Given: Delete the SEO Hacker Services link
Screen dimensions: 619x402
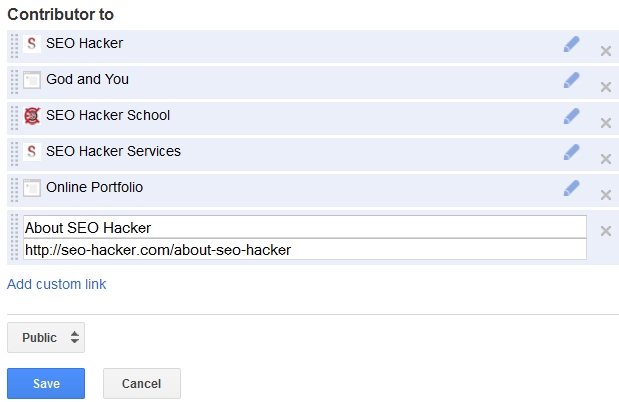Looking at the screenshot, I should (x=605, y=159).
